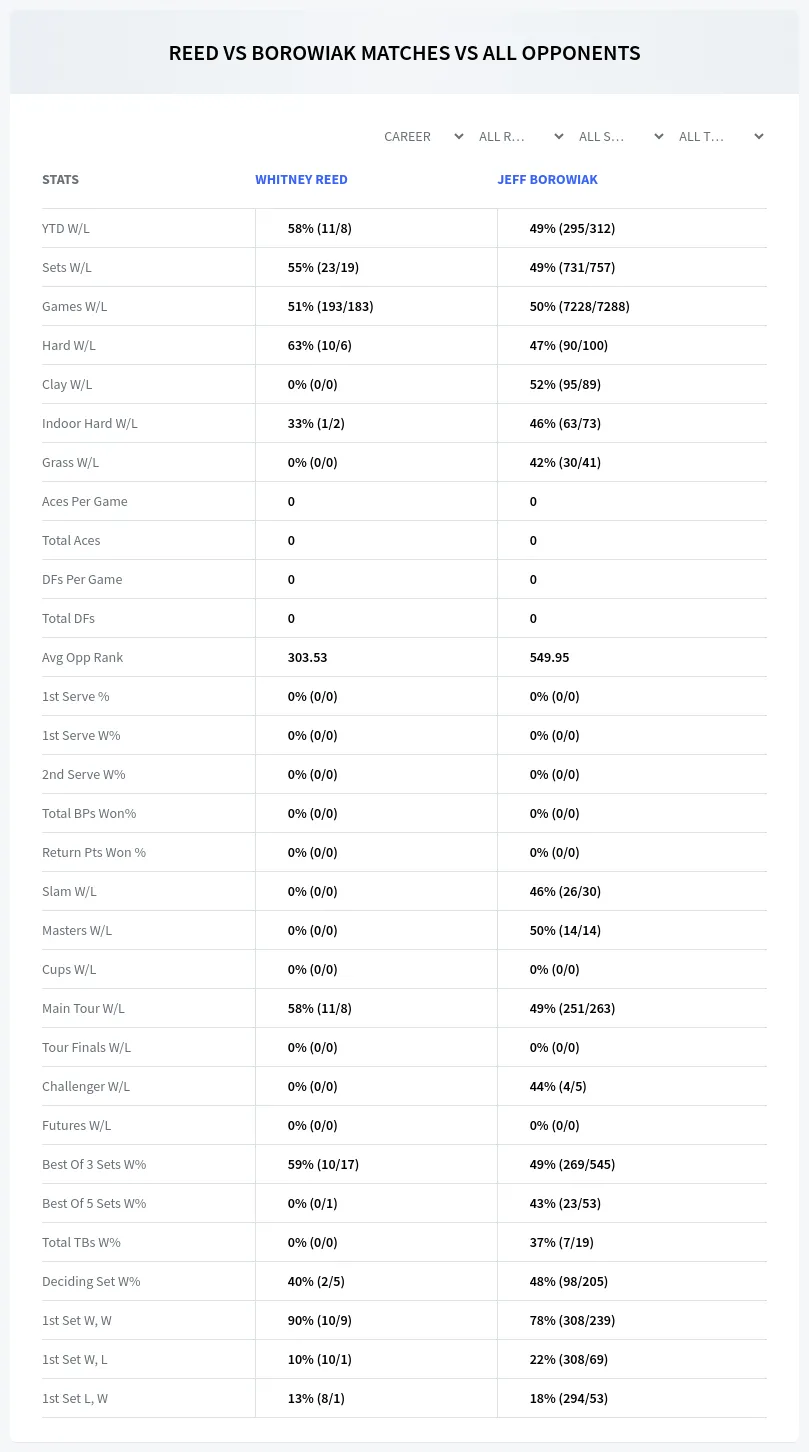Expand the ALL R... filter dropdown
The image size is (809, 1452).
point(521,136)
